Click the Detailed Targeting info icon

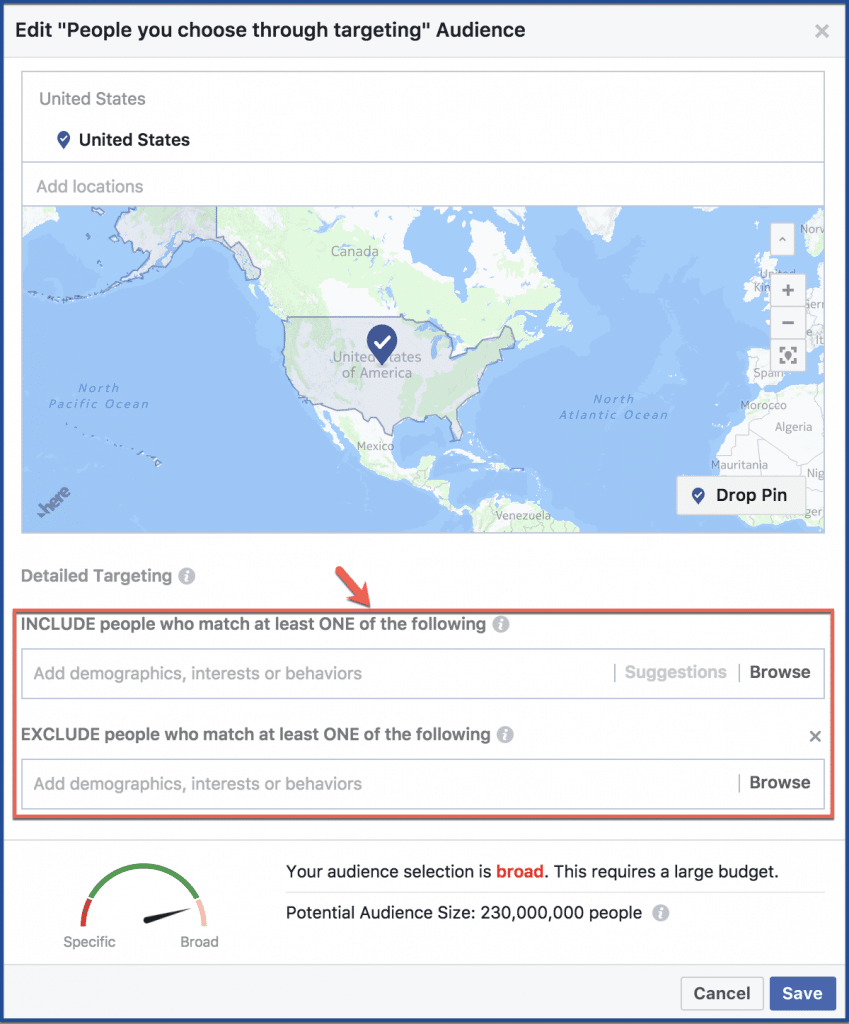point(187,576)
